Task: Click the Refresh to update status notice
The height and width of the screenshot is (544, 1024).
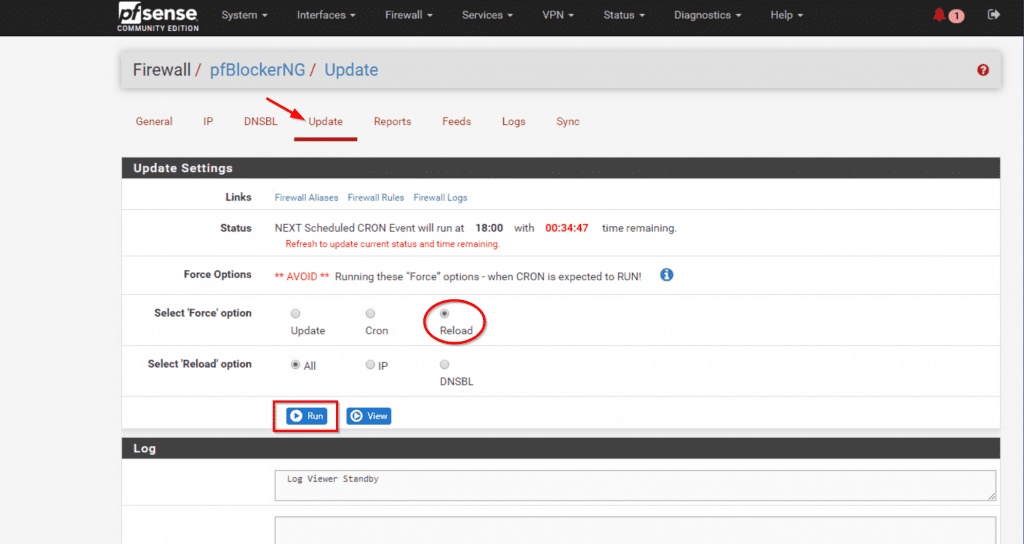Action: 392,244
